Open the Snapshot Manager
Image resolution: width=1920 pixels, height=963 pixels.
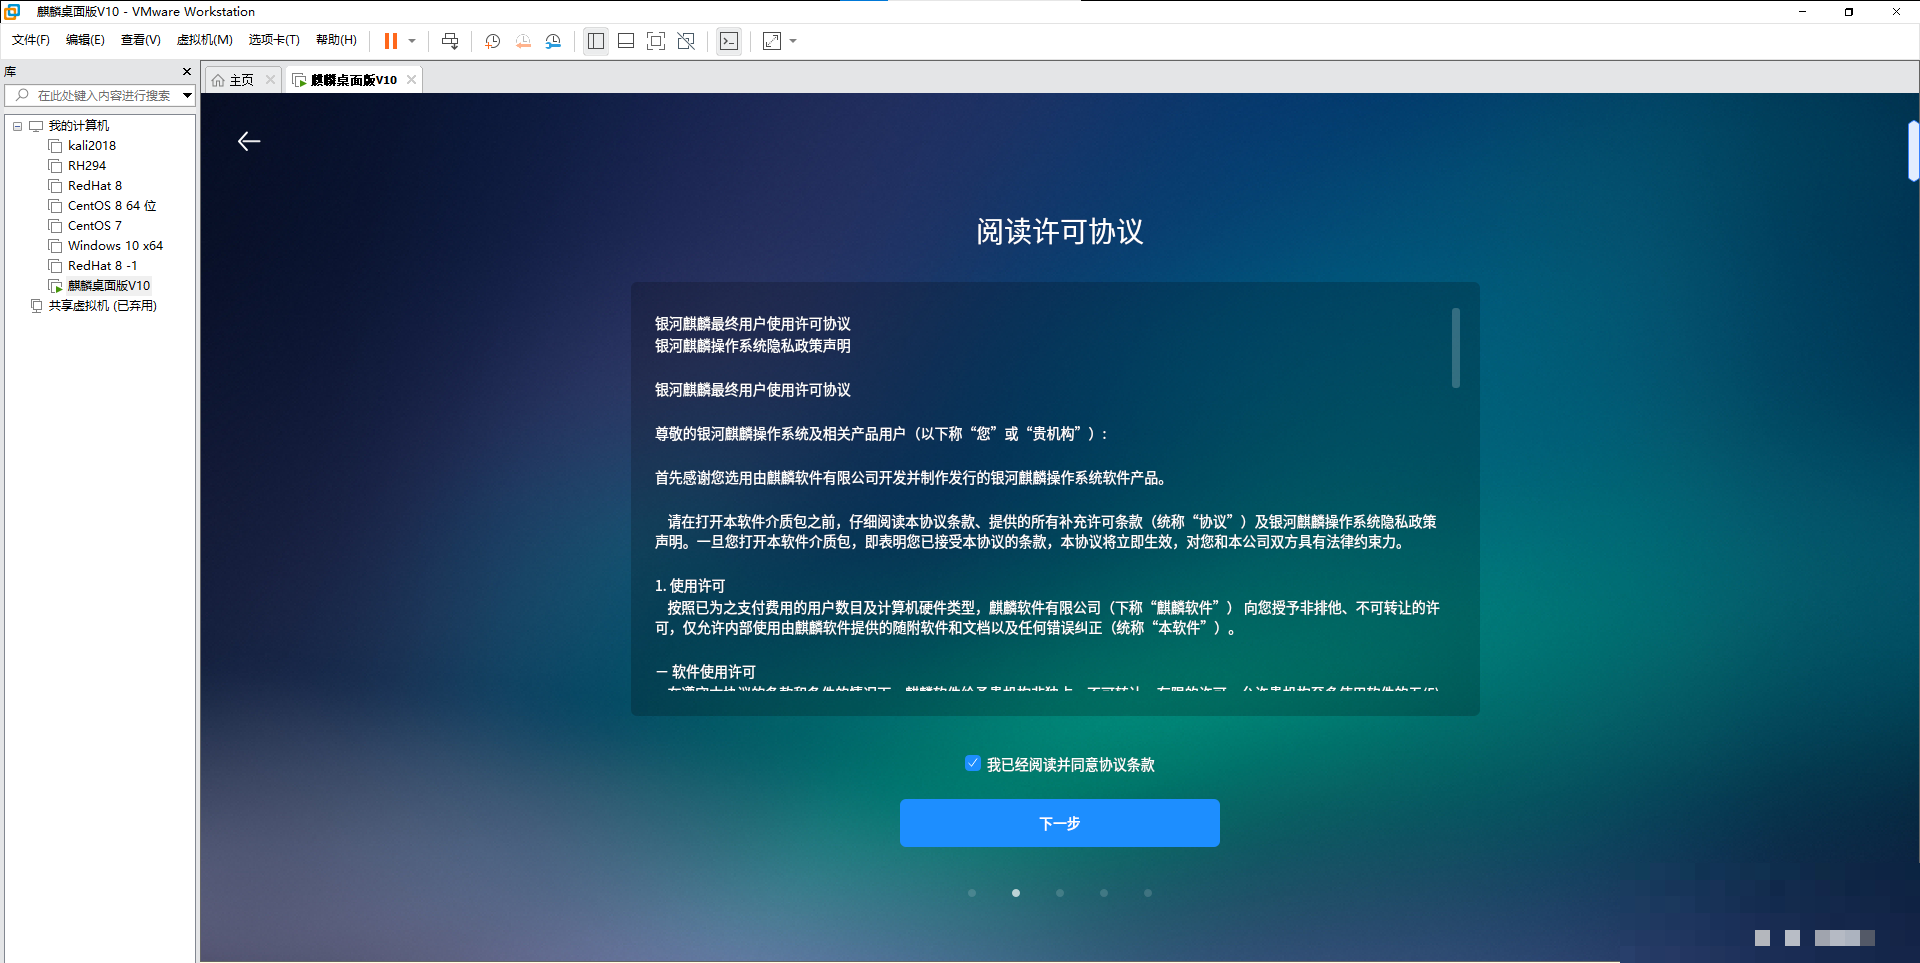tap(554, 41)
